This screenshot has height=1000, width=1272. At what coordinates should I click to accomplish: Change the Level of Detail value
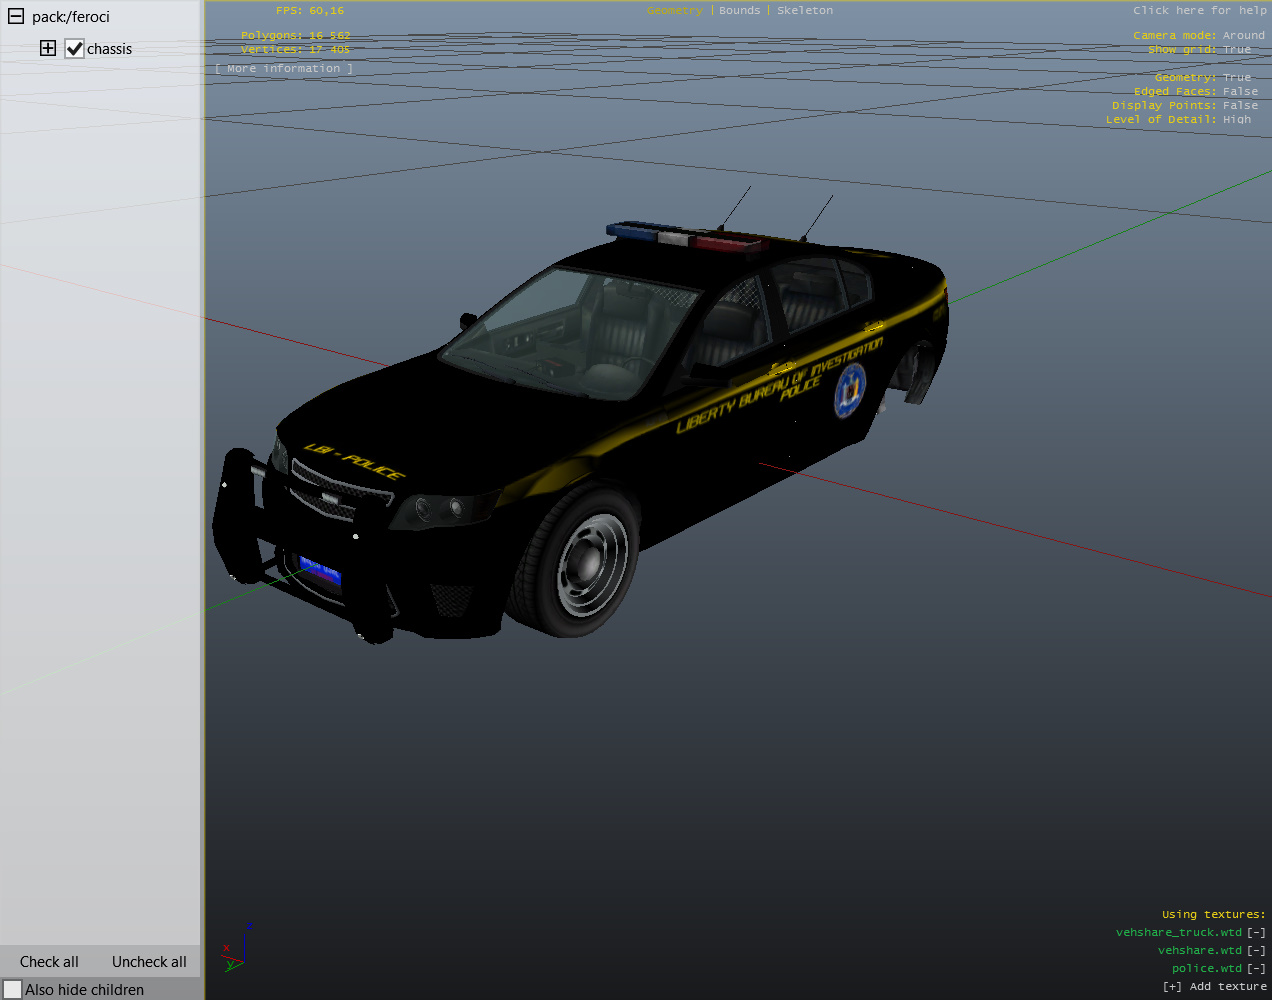pyautogui.click(x=1236, y=120)
